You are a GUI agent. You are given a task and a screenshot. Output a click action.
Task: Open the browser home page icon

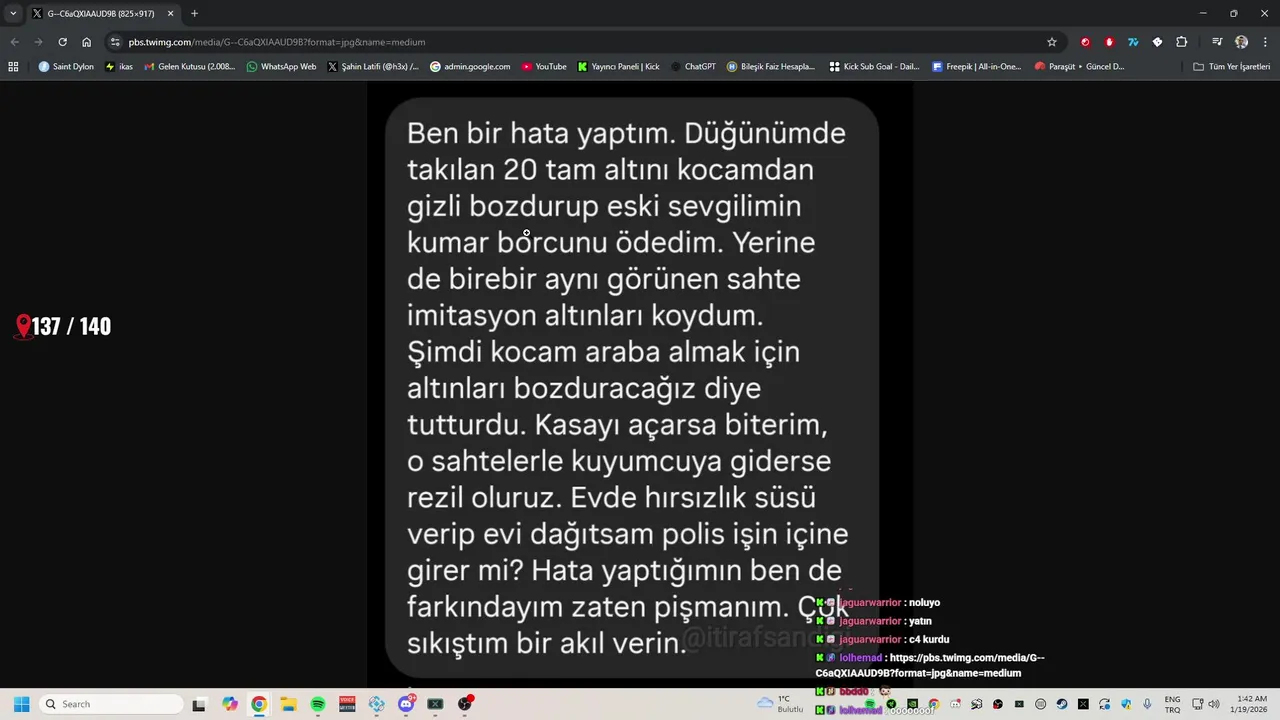click(x=87, y=42)
